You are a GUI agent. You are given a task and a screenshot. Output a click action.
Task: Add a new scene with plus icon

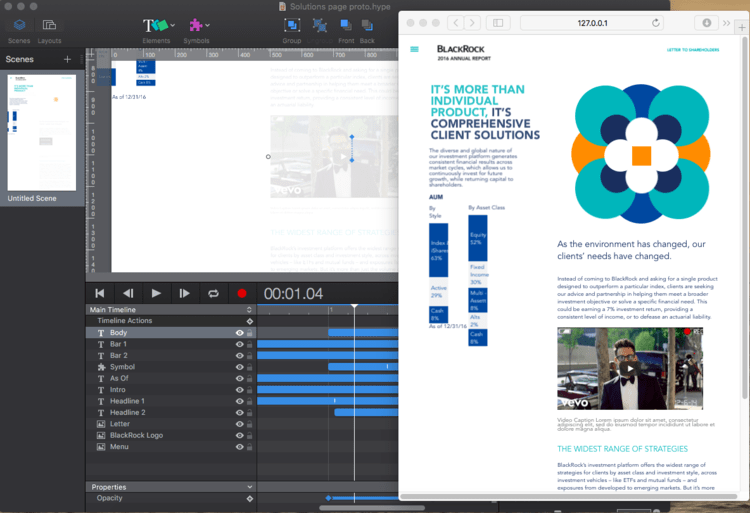67,59
